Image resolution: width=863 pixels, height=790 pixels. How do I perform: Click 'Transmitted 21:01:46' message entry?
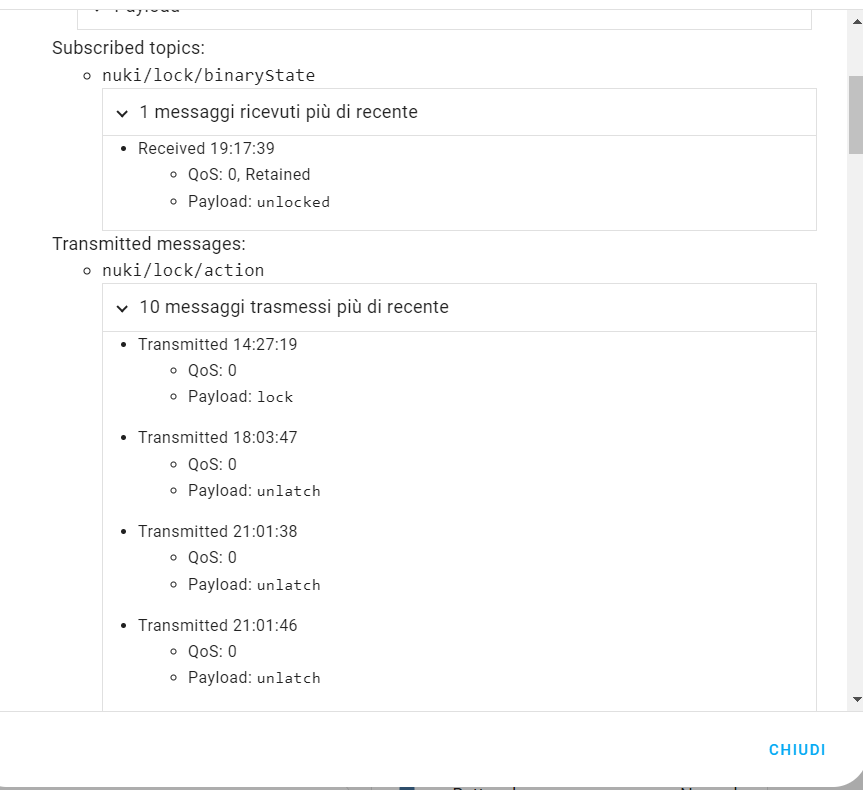coord(218,625)
